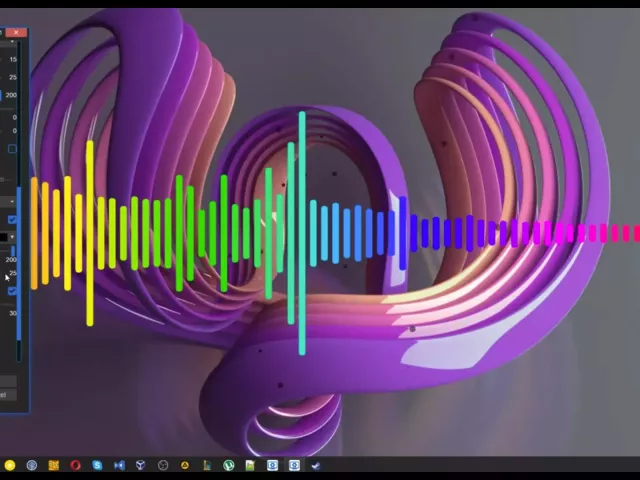
Task: Click the field showing value 15
Action: tap(12, 59)
